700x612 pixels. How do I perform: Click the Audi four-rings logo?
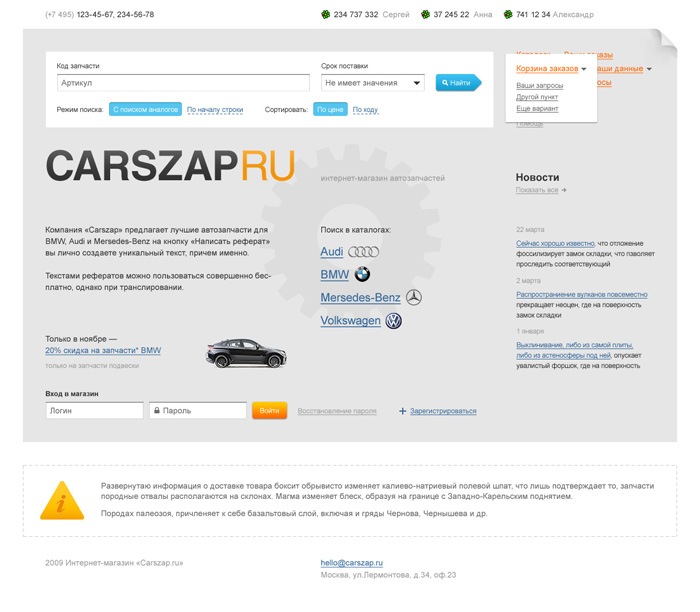pos(364,252)
